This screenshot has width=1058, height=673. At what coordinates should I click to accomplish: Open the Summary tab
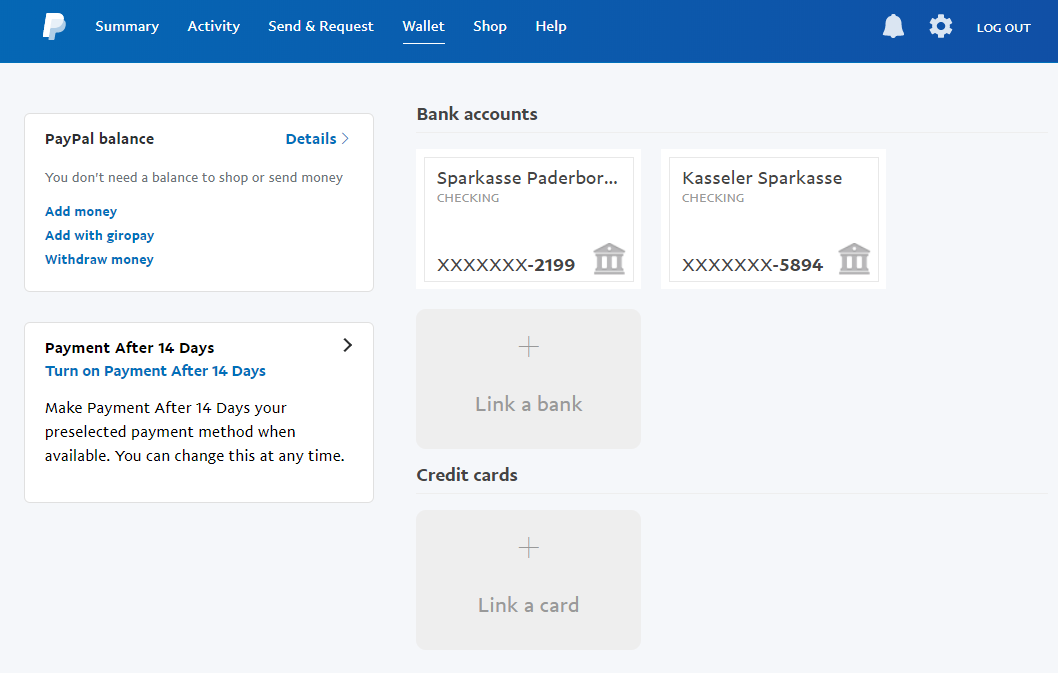(x=127, y=26)
